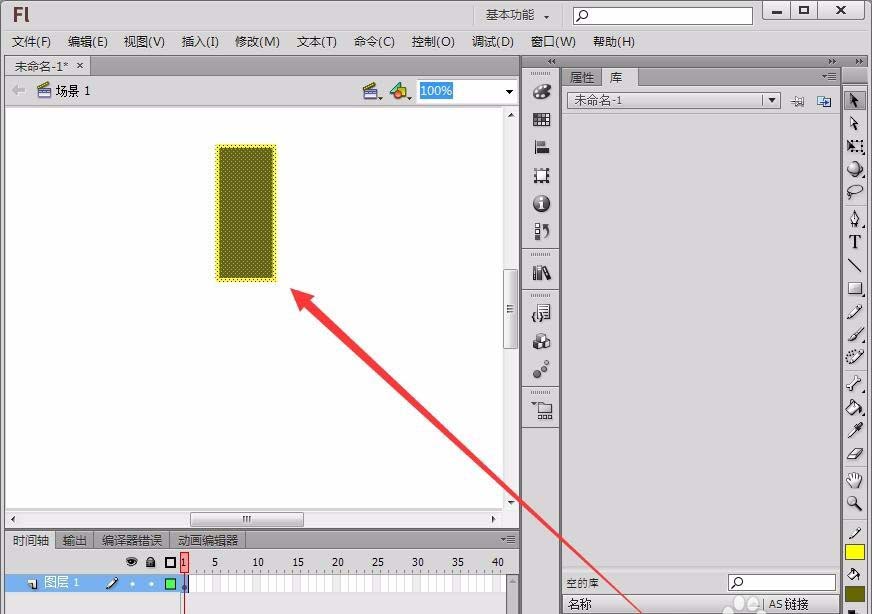Image resolution: width=872 pixels, height=614 pixels.
Task: Open the stage zoom percentage dropdown arrow
Action: click(x=509, y=91)
